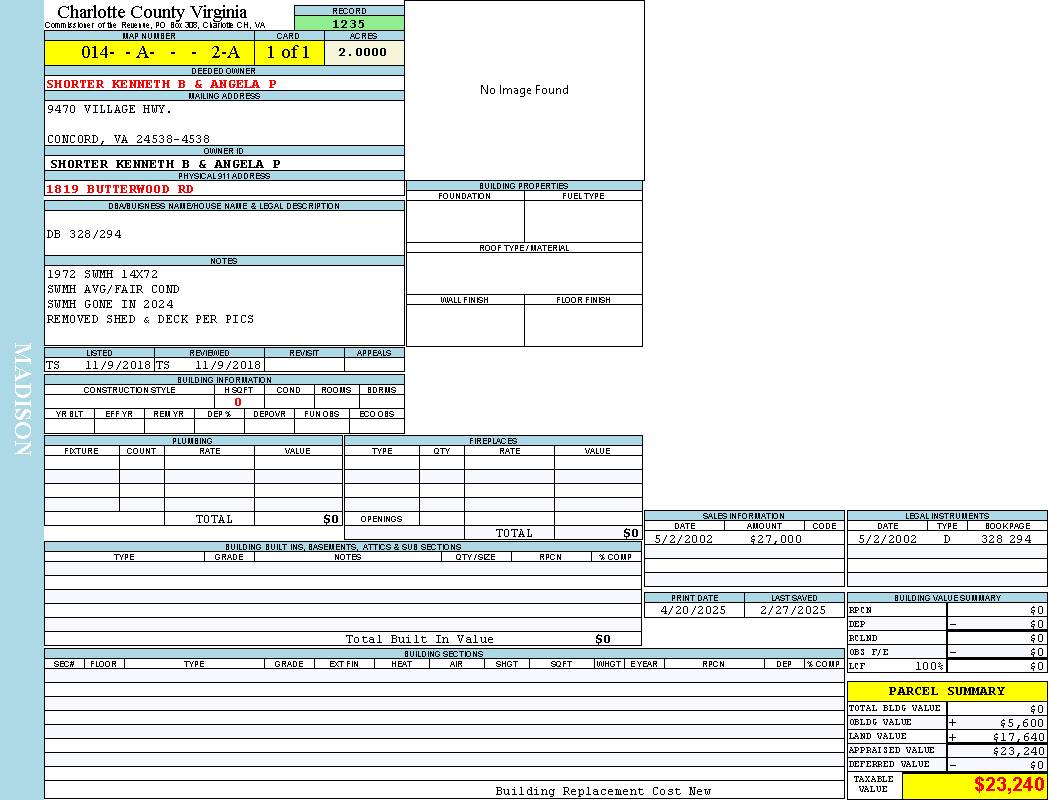
Task: Click the 'No Image Found' photo placeholder
Action: click(524, 90)
